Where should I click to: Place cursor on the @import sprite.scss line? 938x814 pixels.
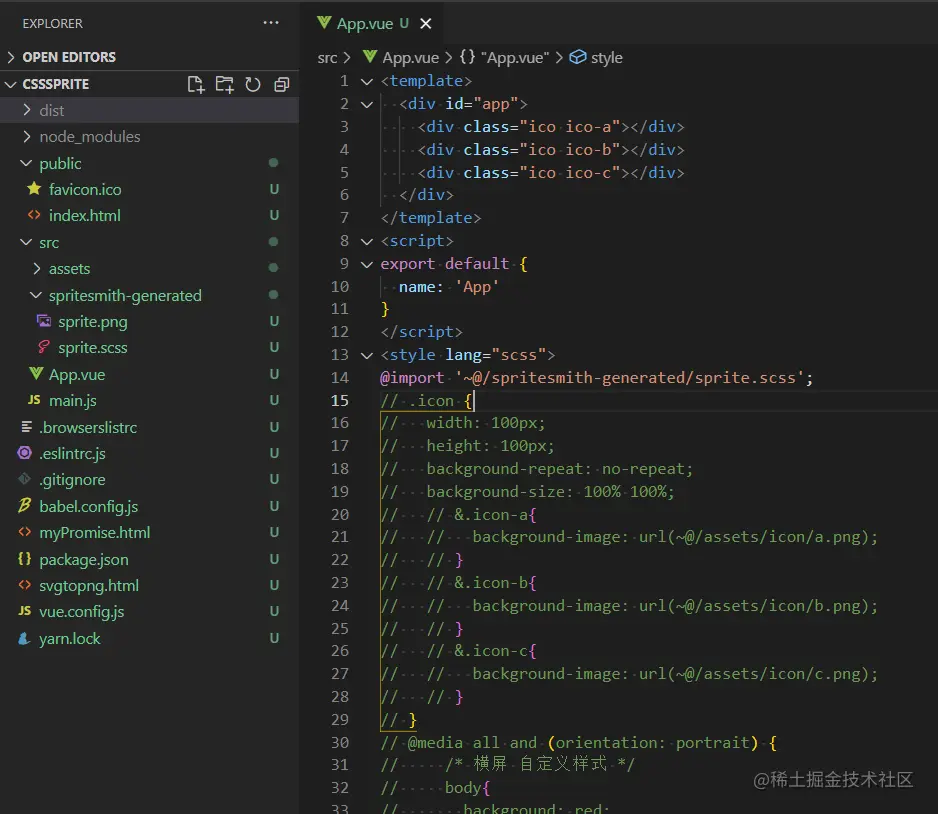pyautogui.click(x=596, y=378)
